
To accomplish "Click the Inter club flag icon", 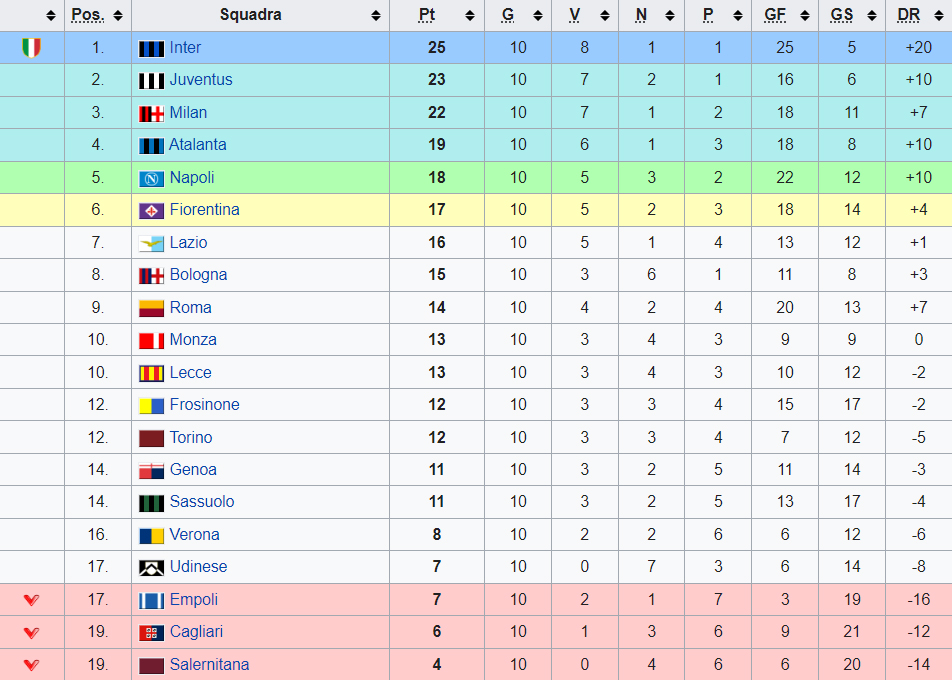I will [151, 49].
